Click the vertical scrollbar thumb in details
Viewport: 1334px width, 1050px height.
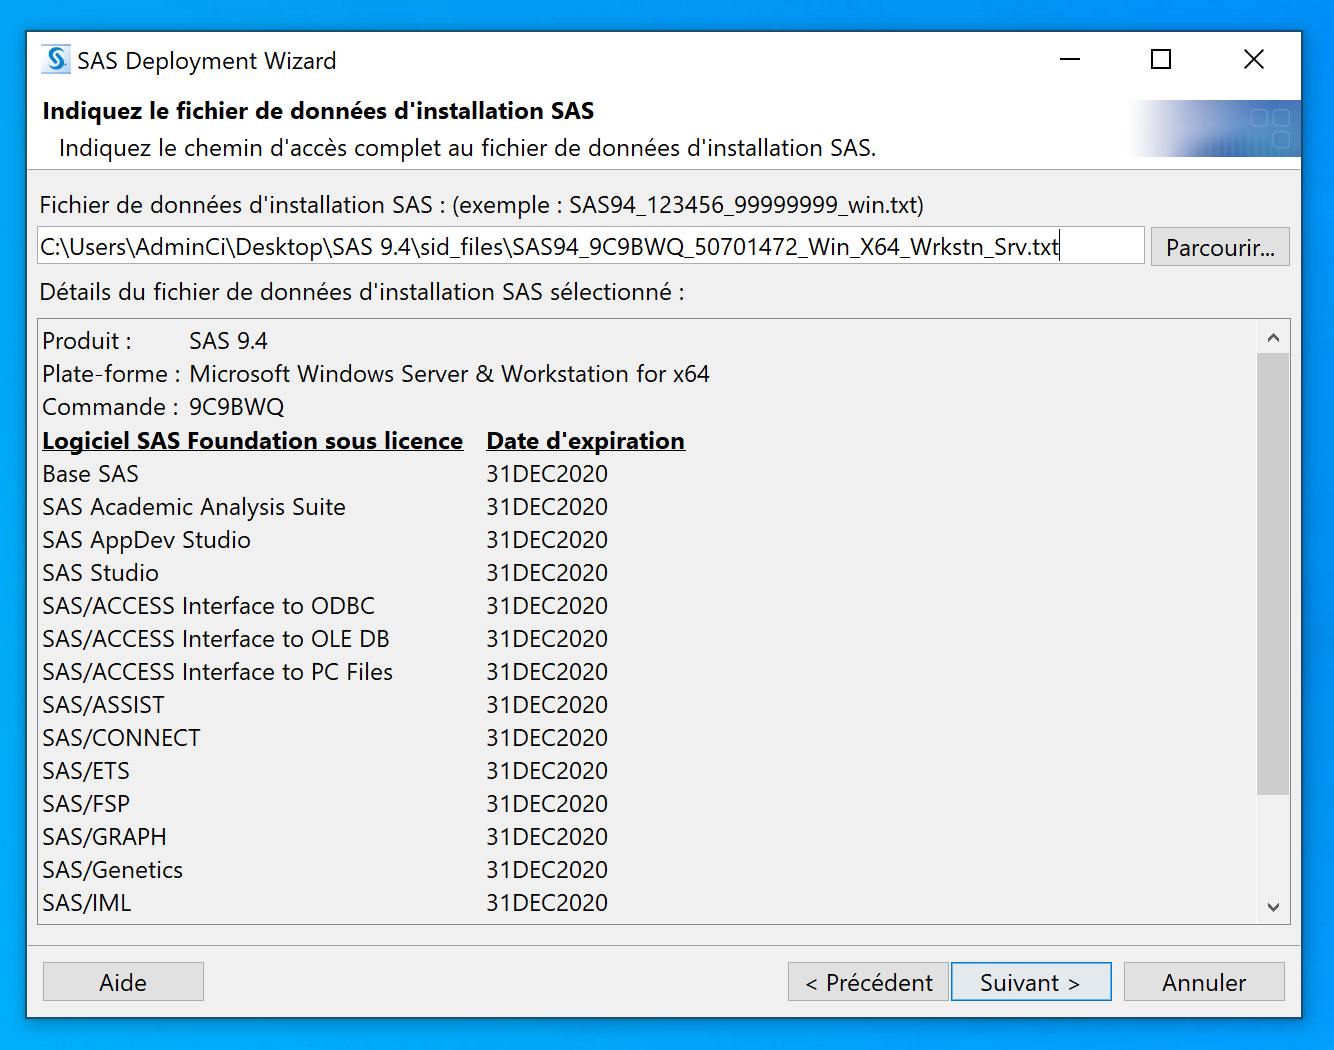click(x=1273, y=572)
